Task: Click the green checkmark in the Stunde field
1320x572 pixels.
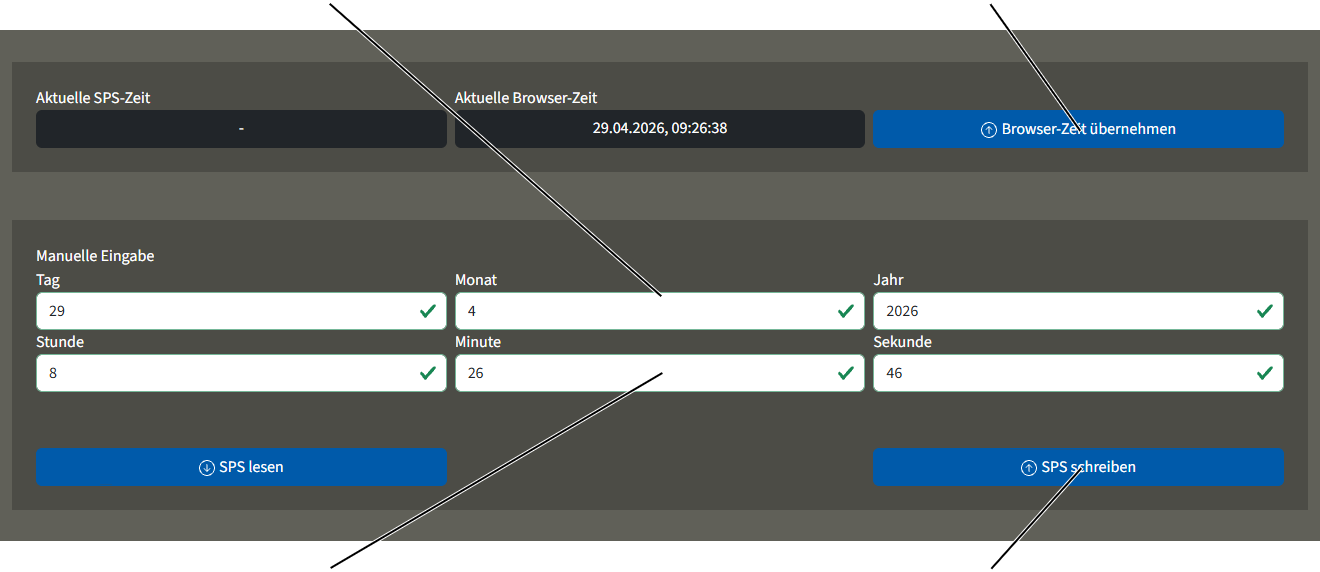Action: pyautogui.click(x=427, y=373)
